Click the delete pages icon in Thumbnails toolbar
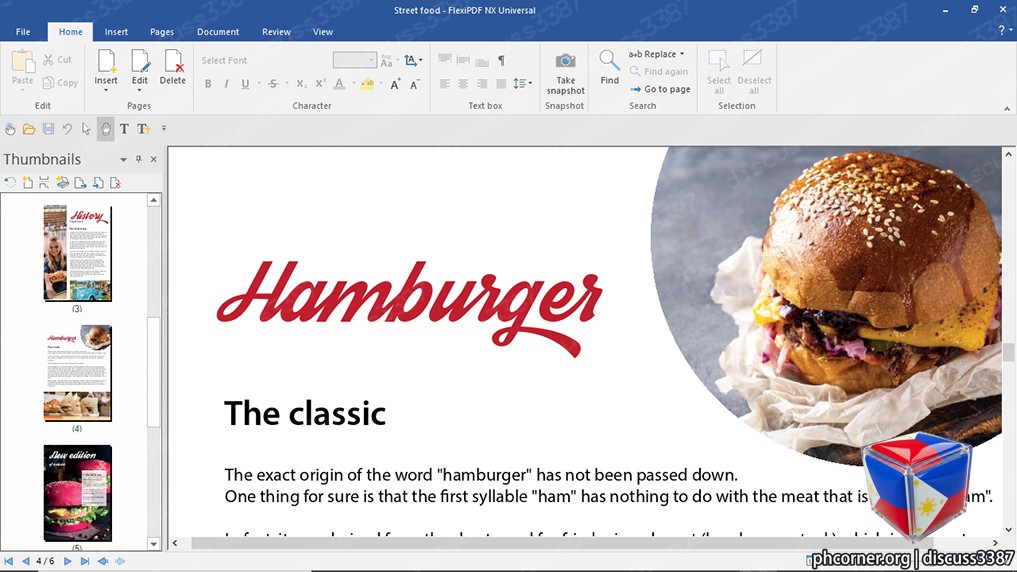Screen dimensions: 1017x572 coord(115,183)
